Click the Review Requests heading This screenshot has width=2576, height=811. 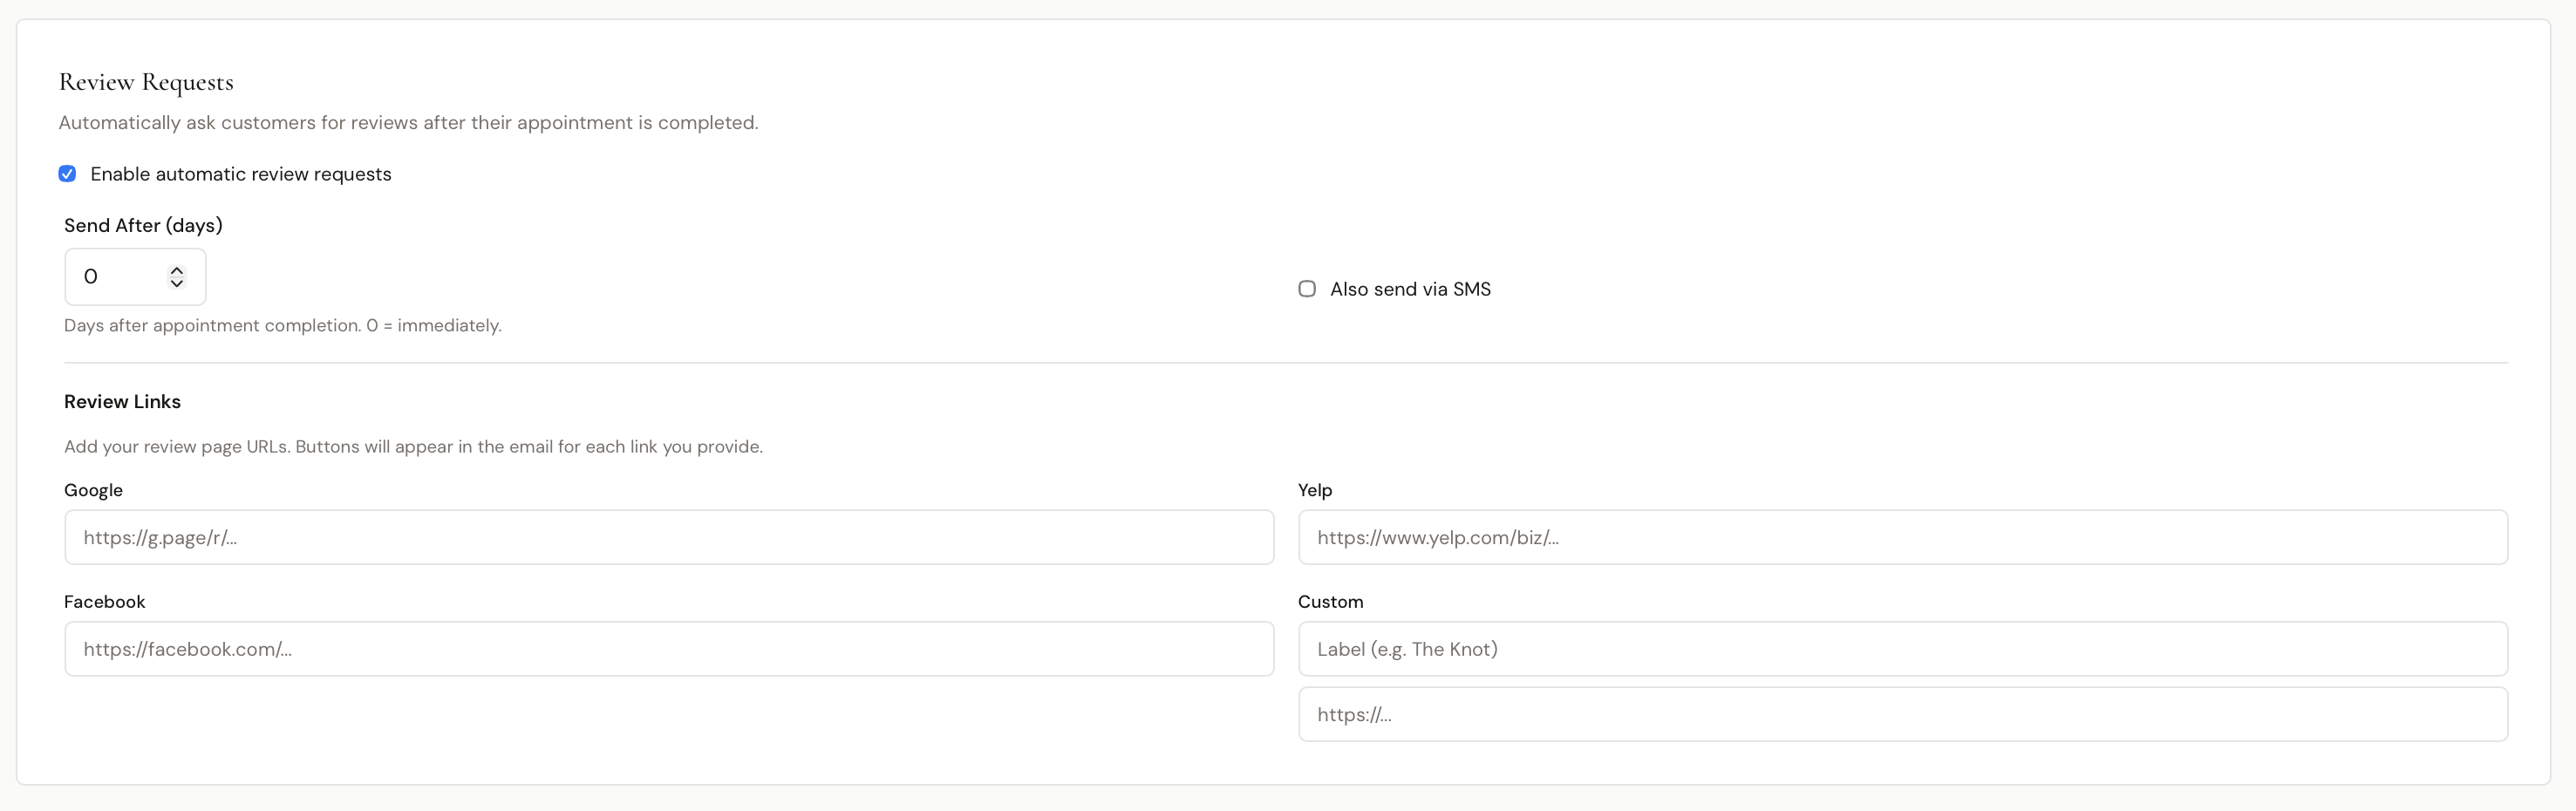pyautogui.click(x=146, y=83)
